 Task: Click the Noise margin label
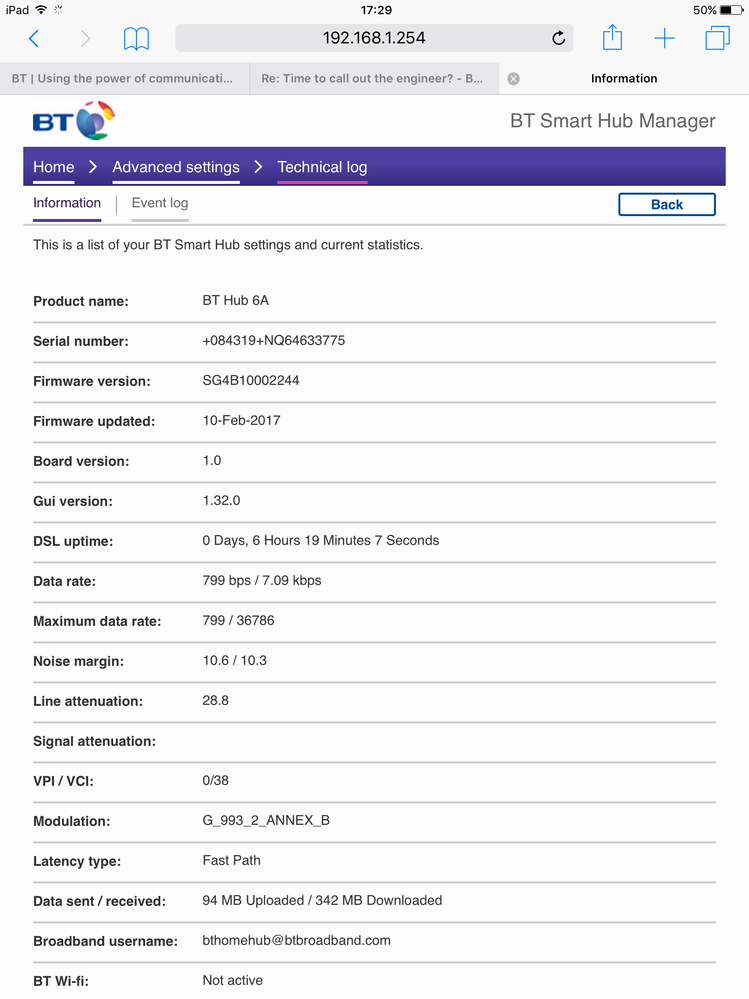(x=78, y=661)
